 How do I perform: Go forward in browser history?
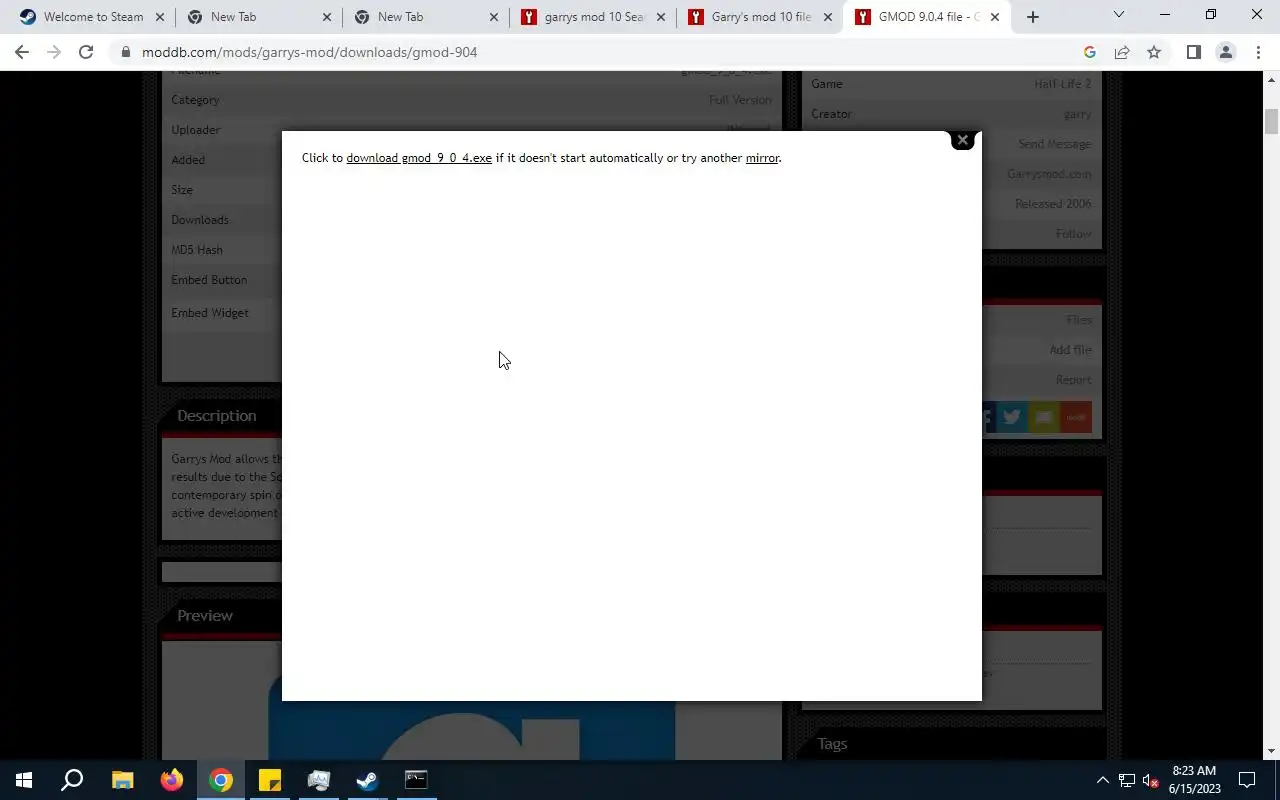point(54,52)
